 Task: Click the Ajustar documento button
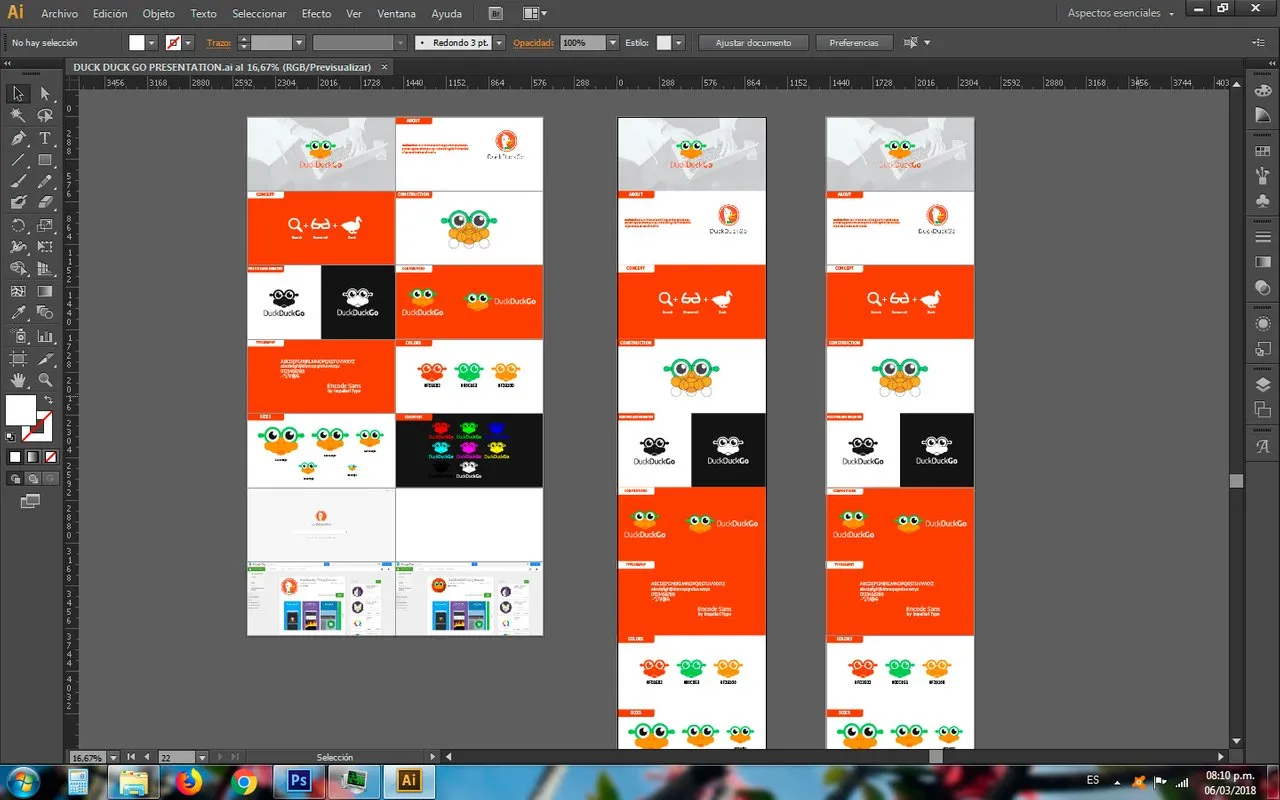753,43
